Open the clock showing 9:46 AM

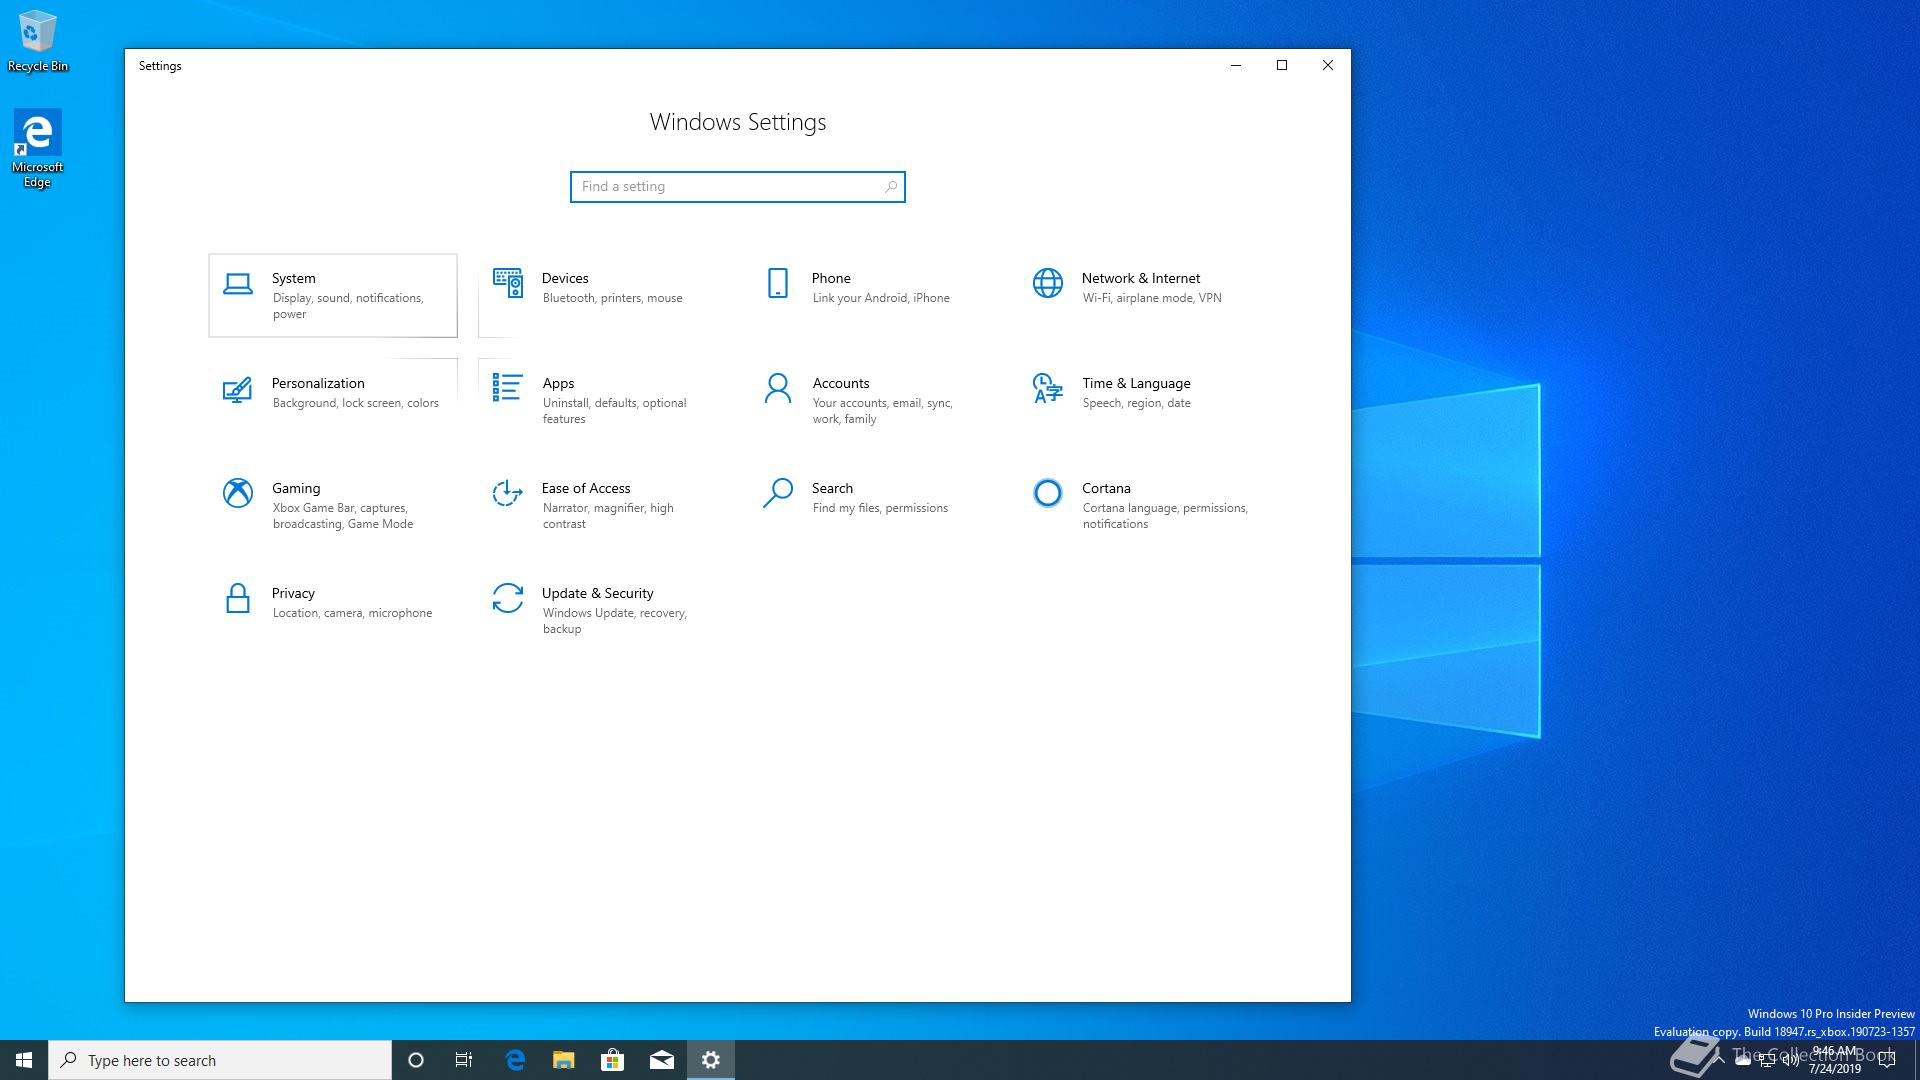tap(1834, 1060)
